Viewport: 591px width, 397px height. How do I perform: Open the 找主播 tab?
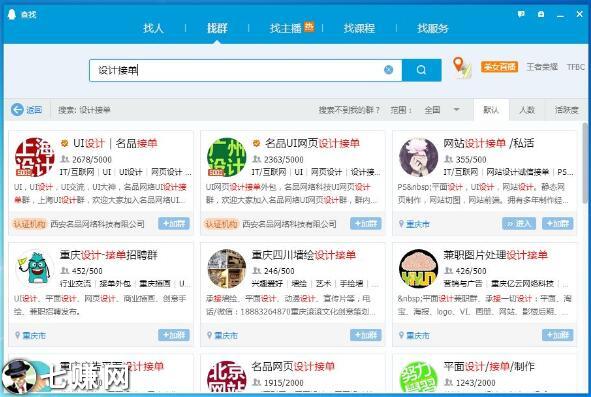[285, 28]
